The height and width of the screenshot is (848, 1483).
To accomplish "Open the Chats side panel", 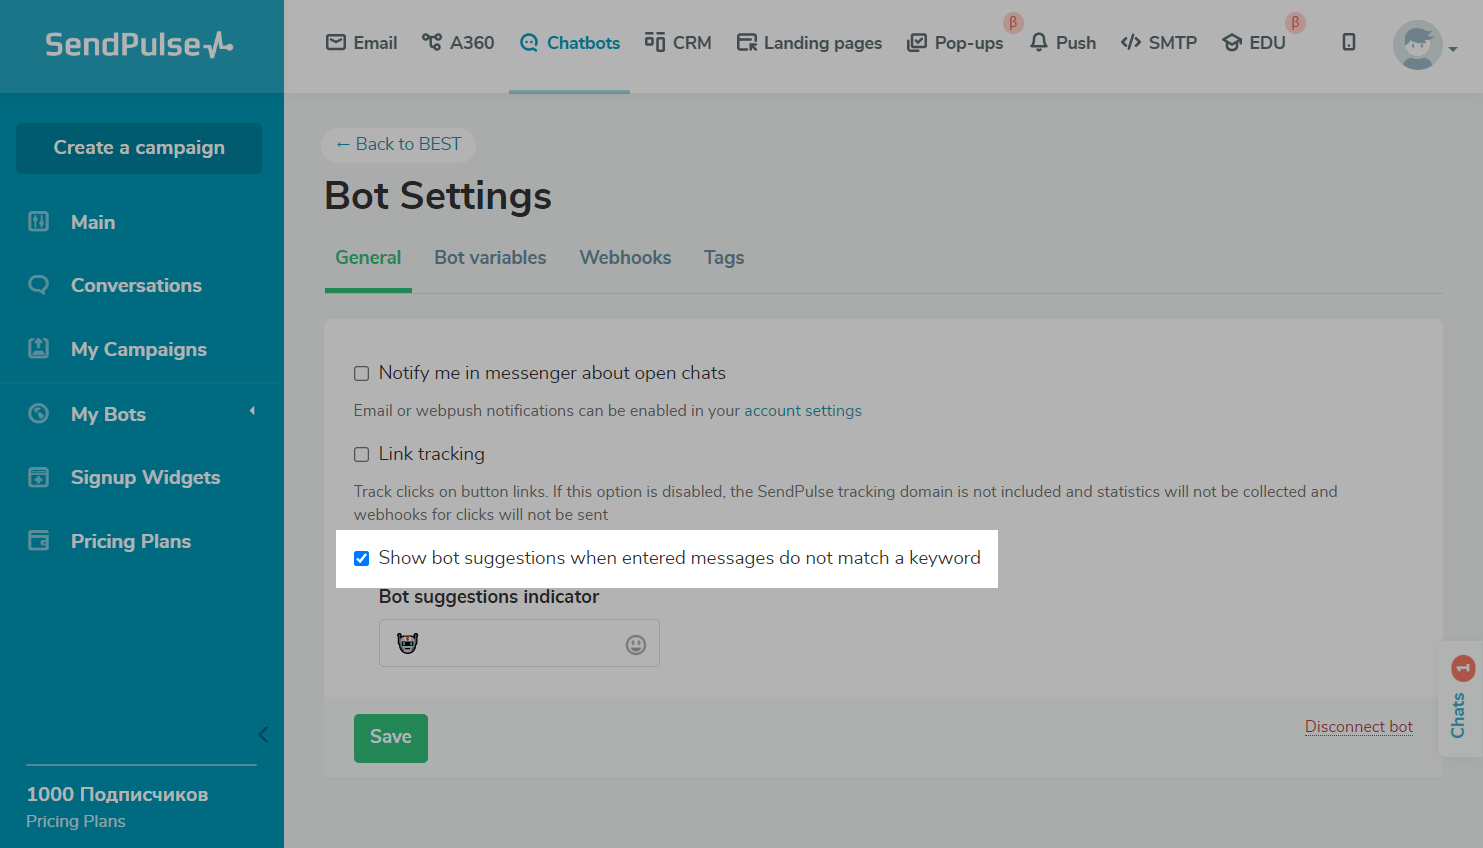I will tap(1459, 700).
